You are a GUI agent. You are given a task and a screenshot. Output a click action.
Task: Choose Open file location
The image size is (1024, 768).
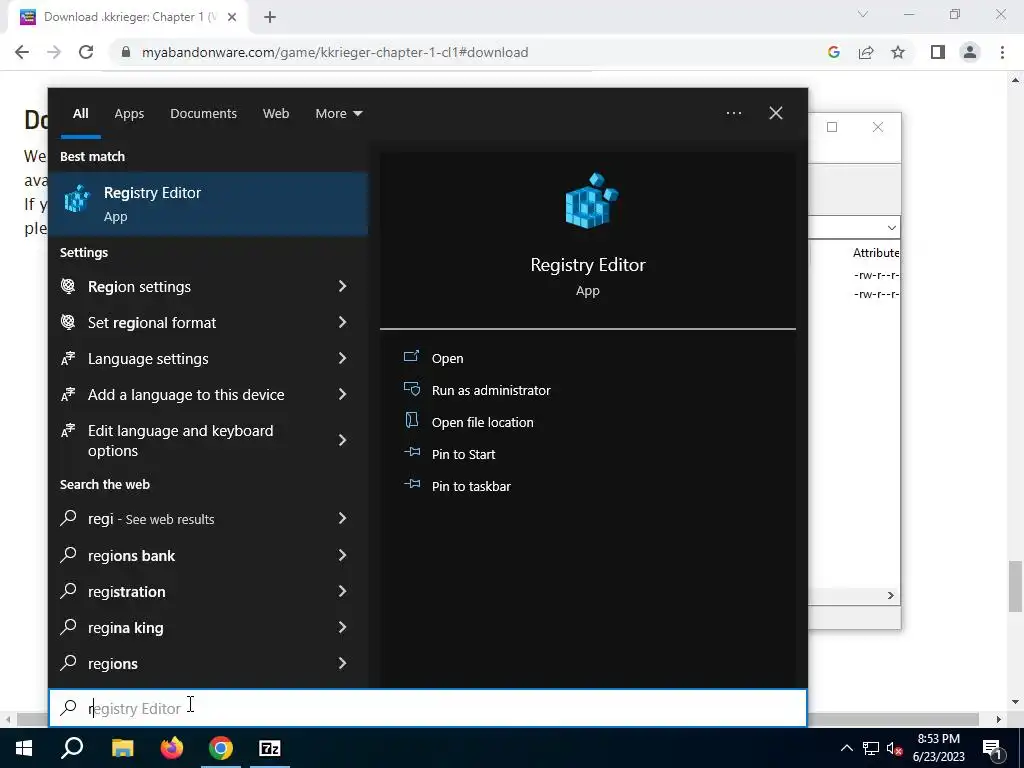(483, 422)
